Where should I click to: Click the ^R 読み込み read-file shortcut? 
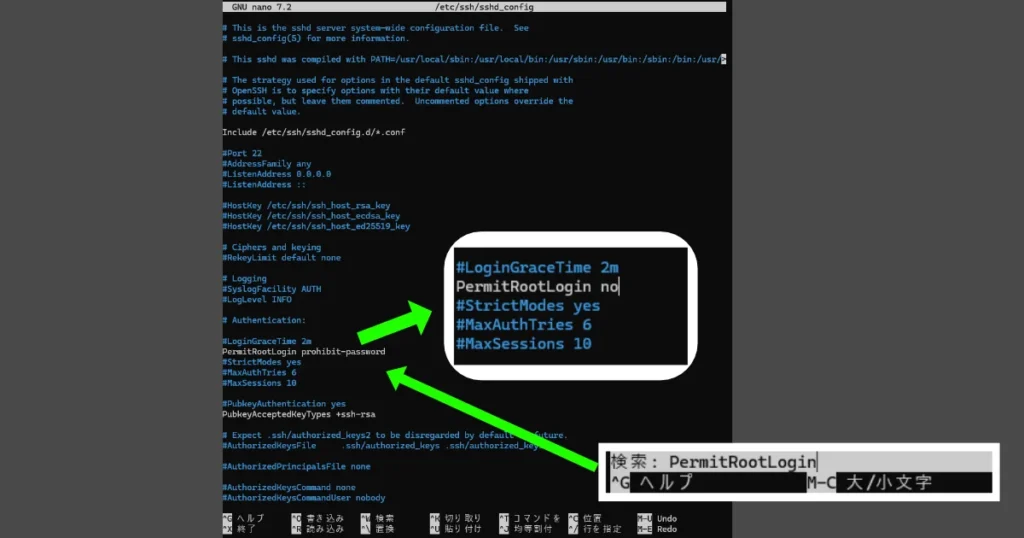(x=317, y=529)
